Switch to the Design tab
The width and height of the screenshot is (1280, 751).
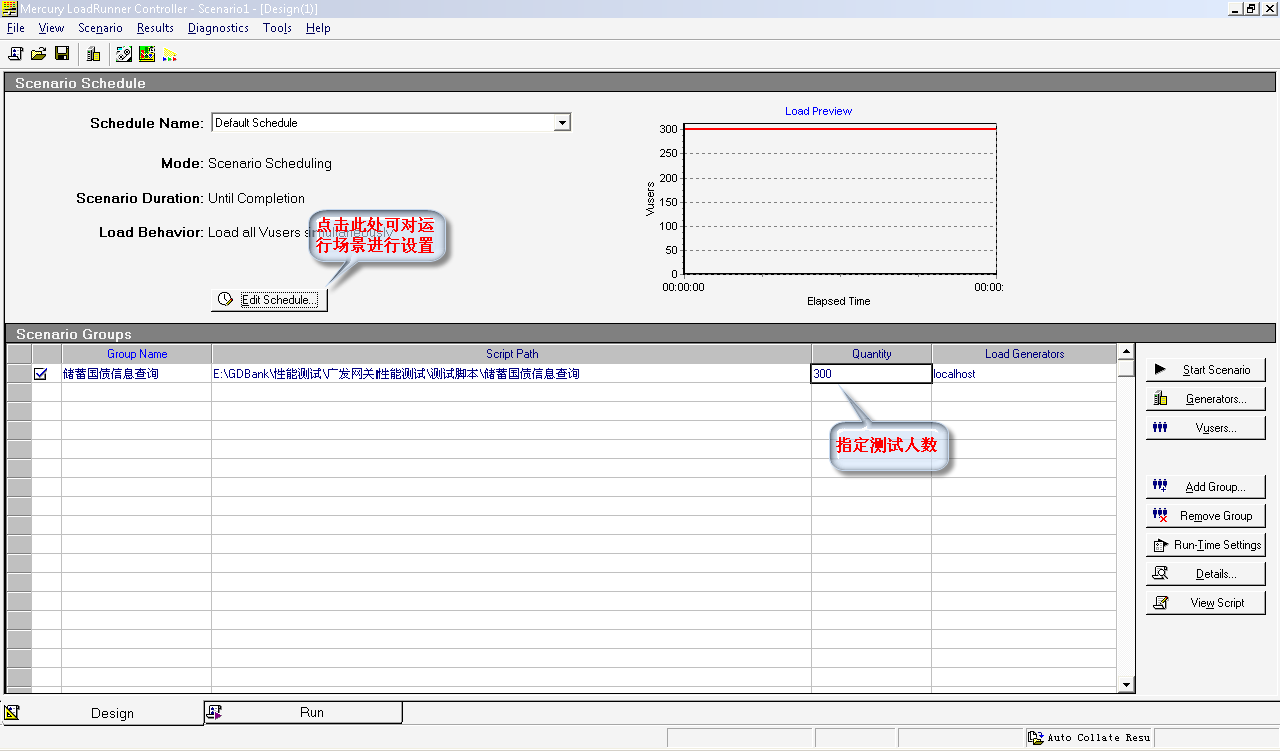click(103, 713)
